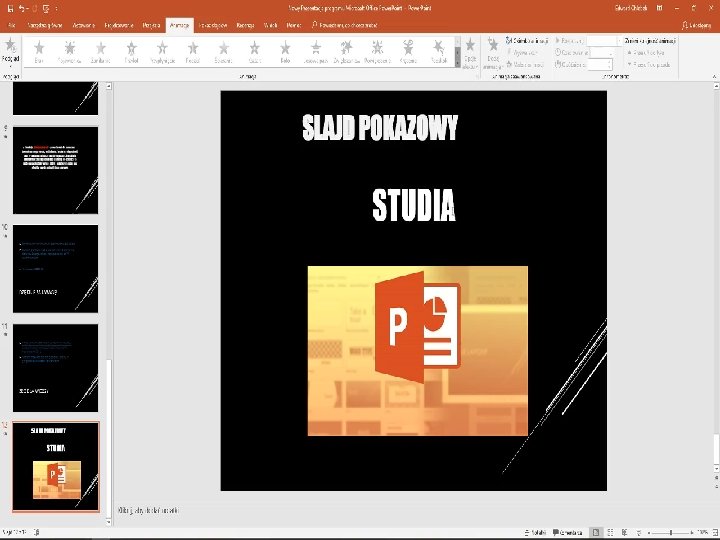Open the Początek (Start) dropdown box
Image resolution: width=720 pixels, height=540 pixels.
click(604, 41)
